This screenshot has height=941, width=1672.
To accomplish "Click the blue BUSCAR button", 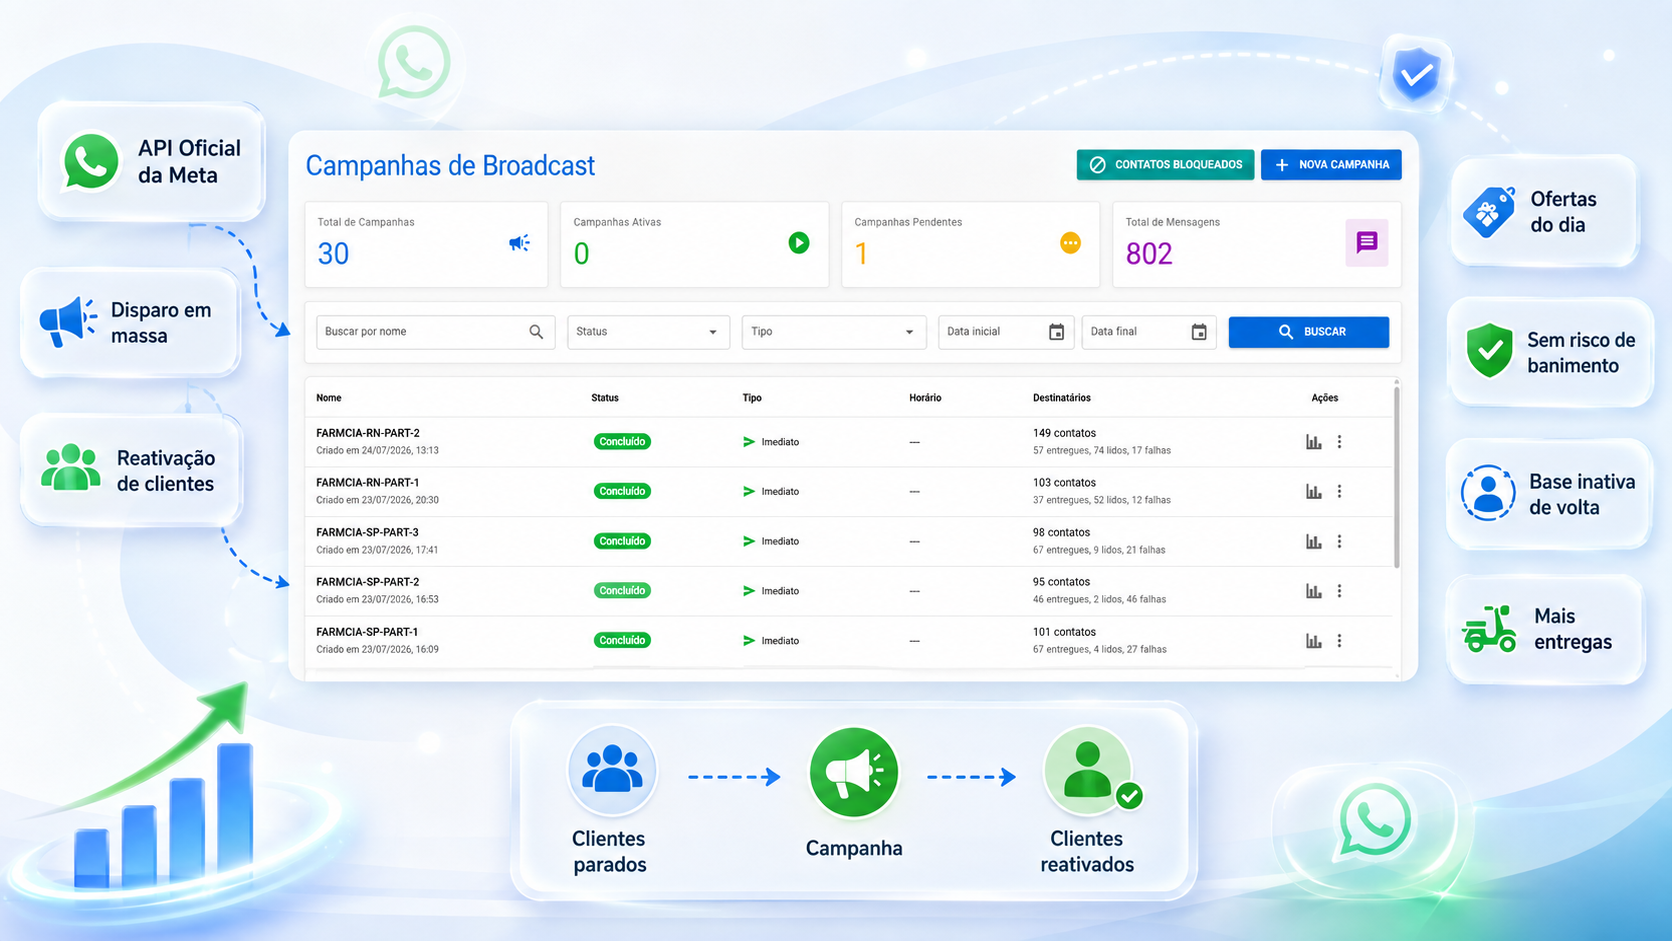I will (x=1308, y=332).
